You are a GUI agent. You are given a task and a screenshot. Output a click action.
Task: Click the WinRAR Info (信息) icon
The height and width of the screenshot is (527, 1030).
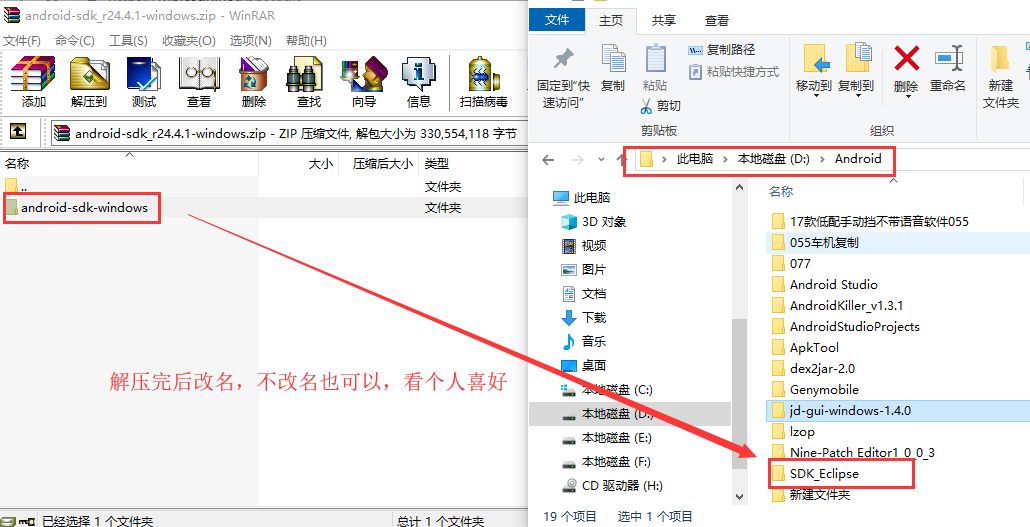418,74
